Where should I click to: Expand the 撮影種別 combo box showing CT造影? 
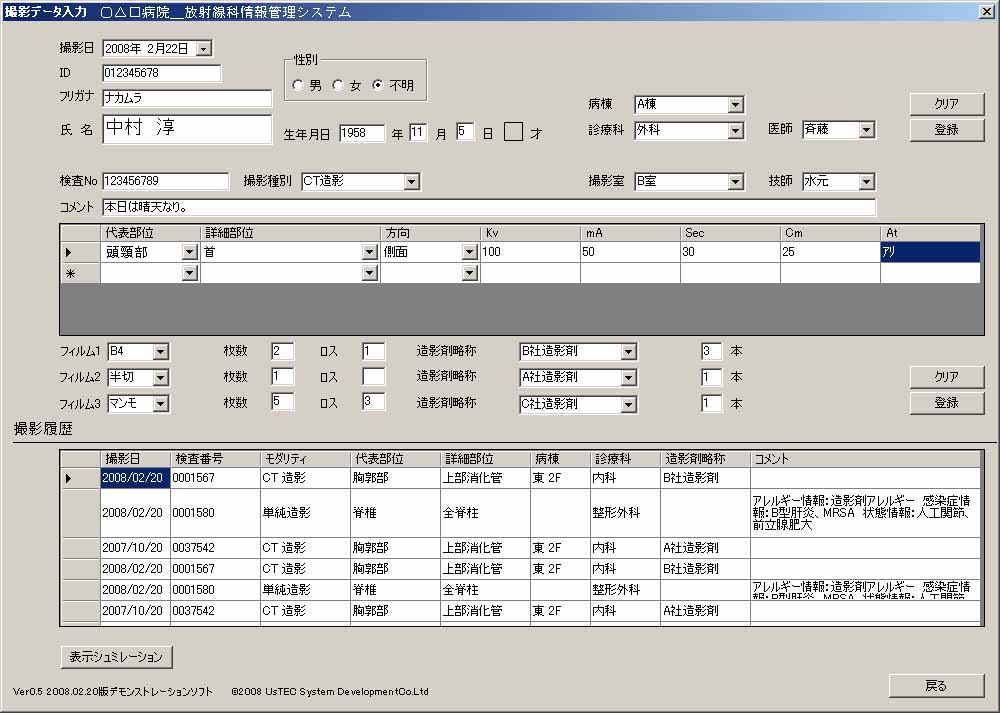[x=411, y=182]
